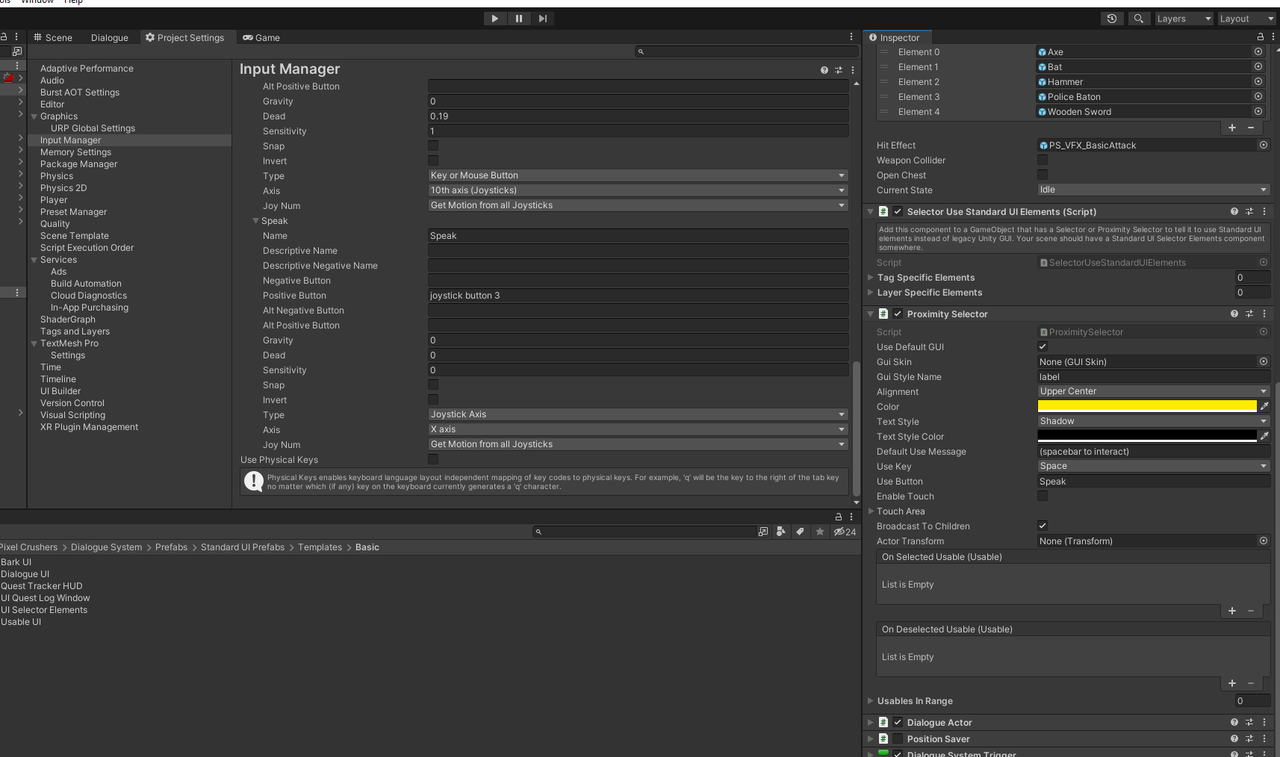This screenshot has width=1280, height=757.
Task: Open Input Manager help icon
Action: click(x=824, y=70)
